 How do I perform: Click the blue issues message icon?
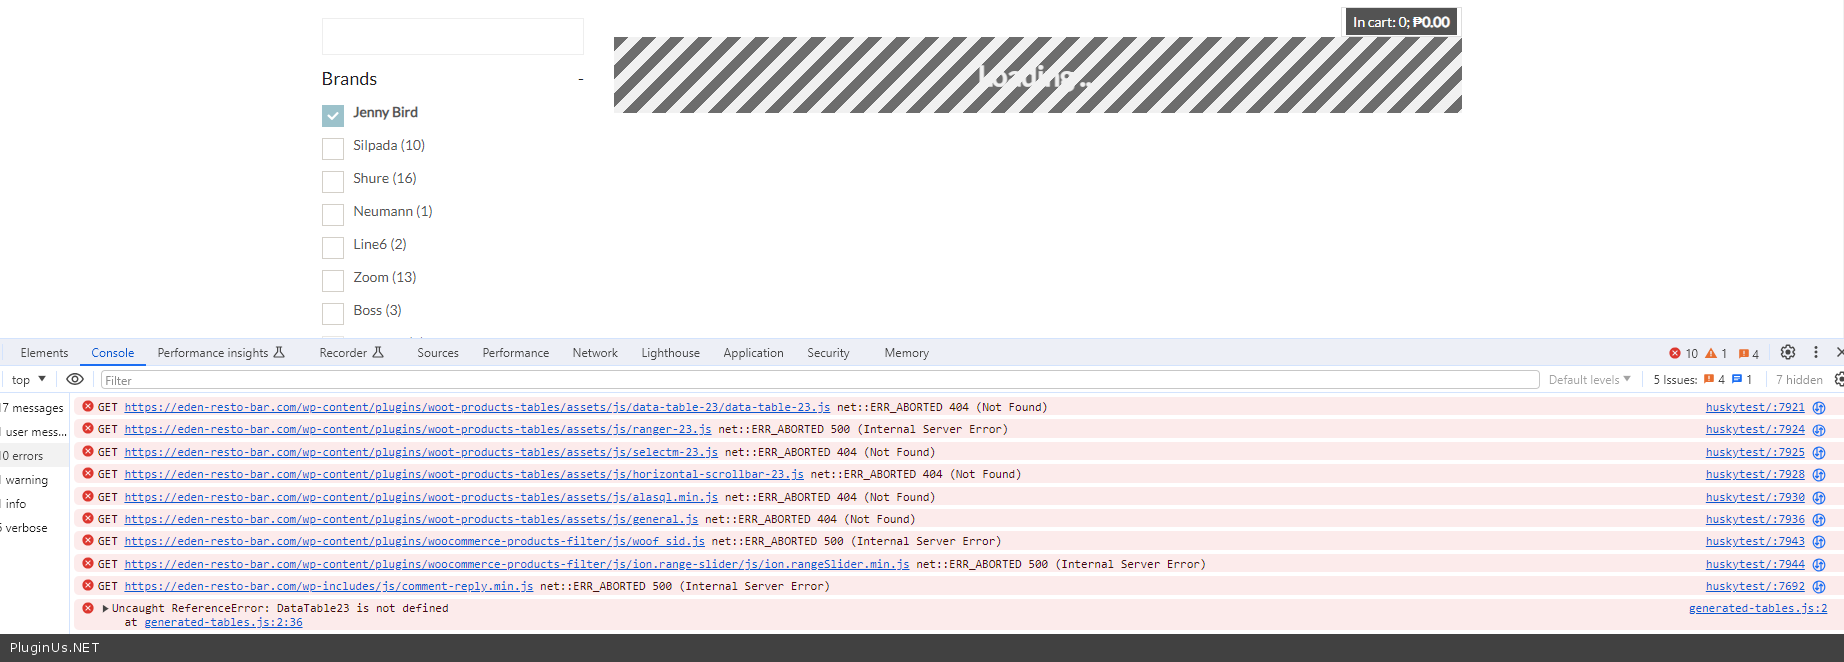(x=1737, y=379)
